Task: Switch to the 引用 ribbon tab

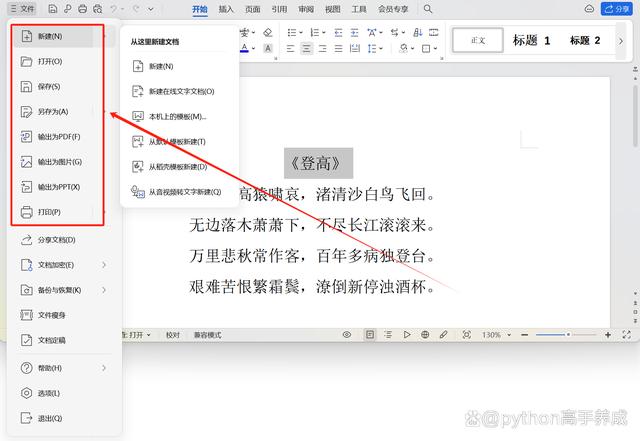Action: point(279,9)
